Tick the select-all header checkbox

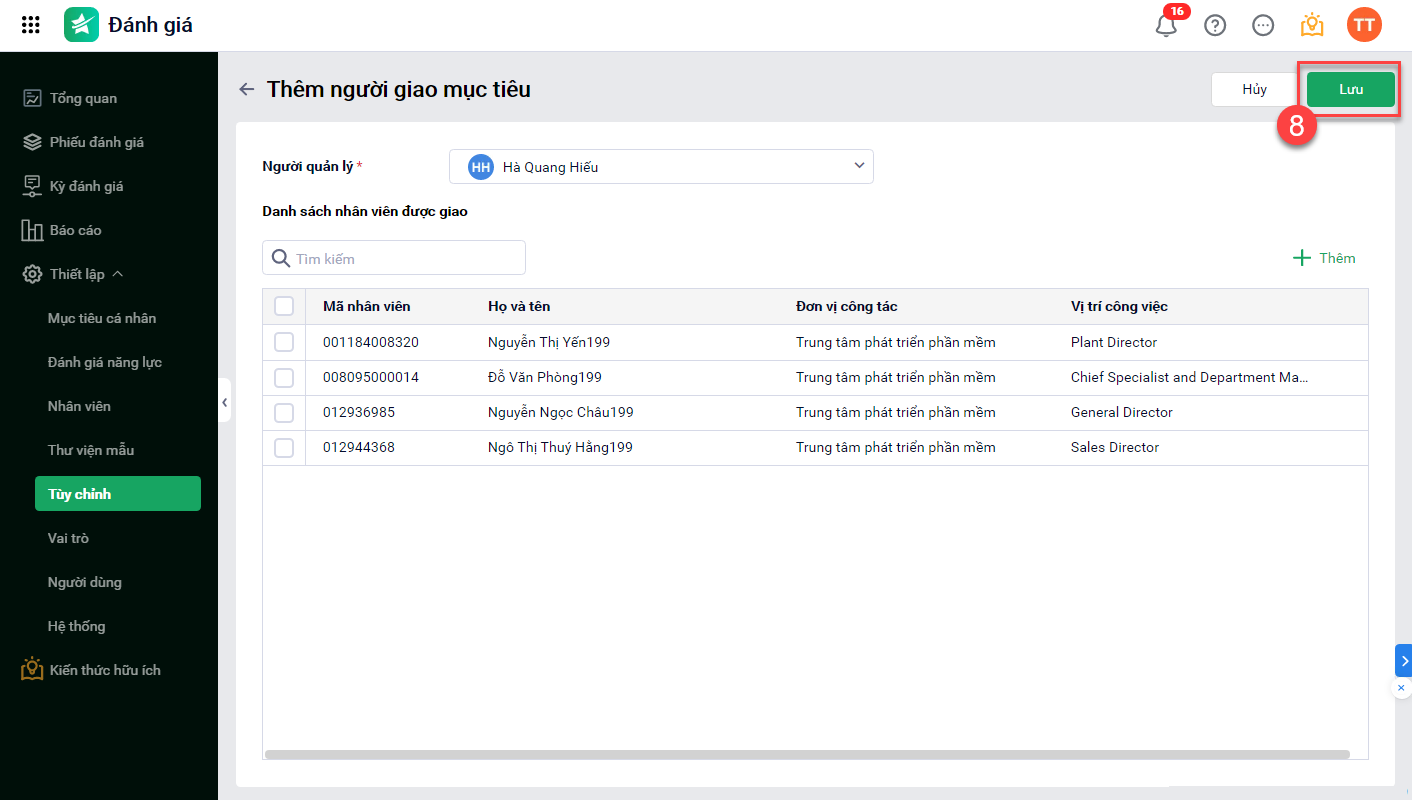tap(284, 306)
